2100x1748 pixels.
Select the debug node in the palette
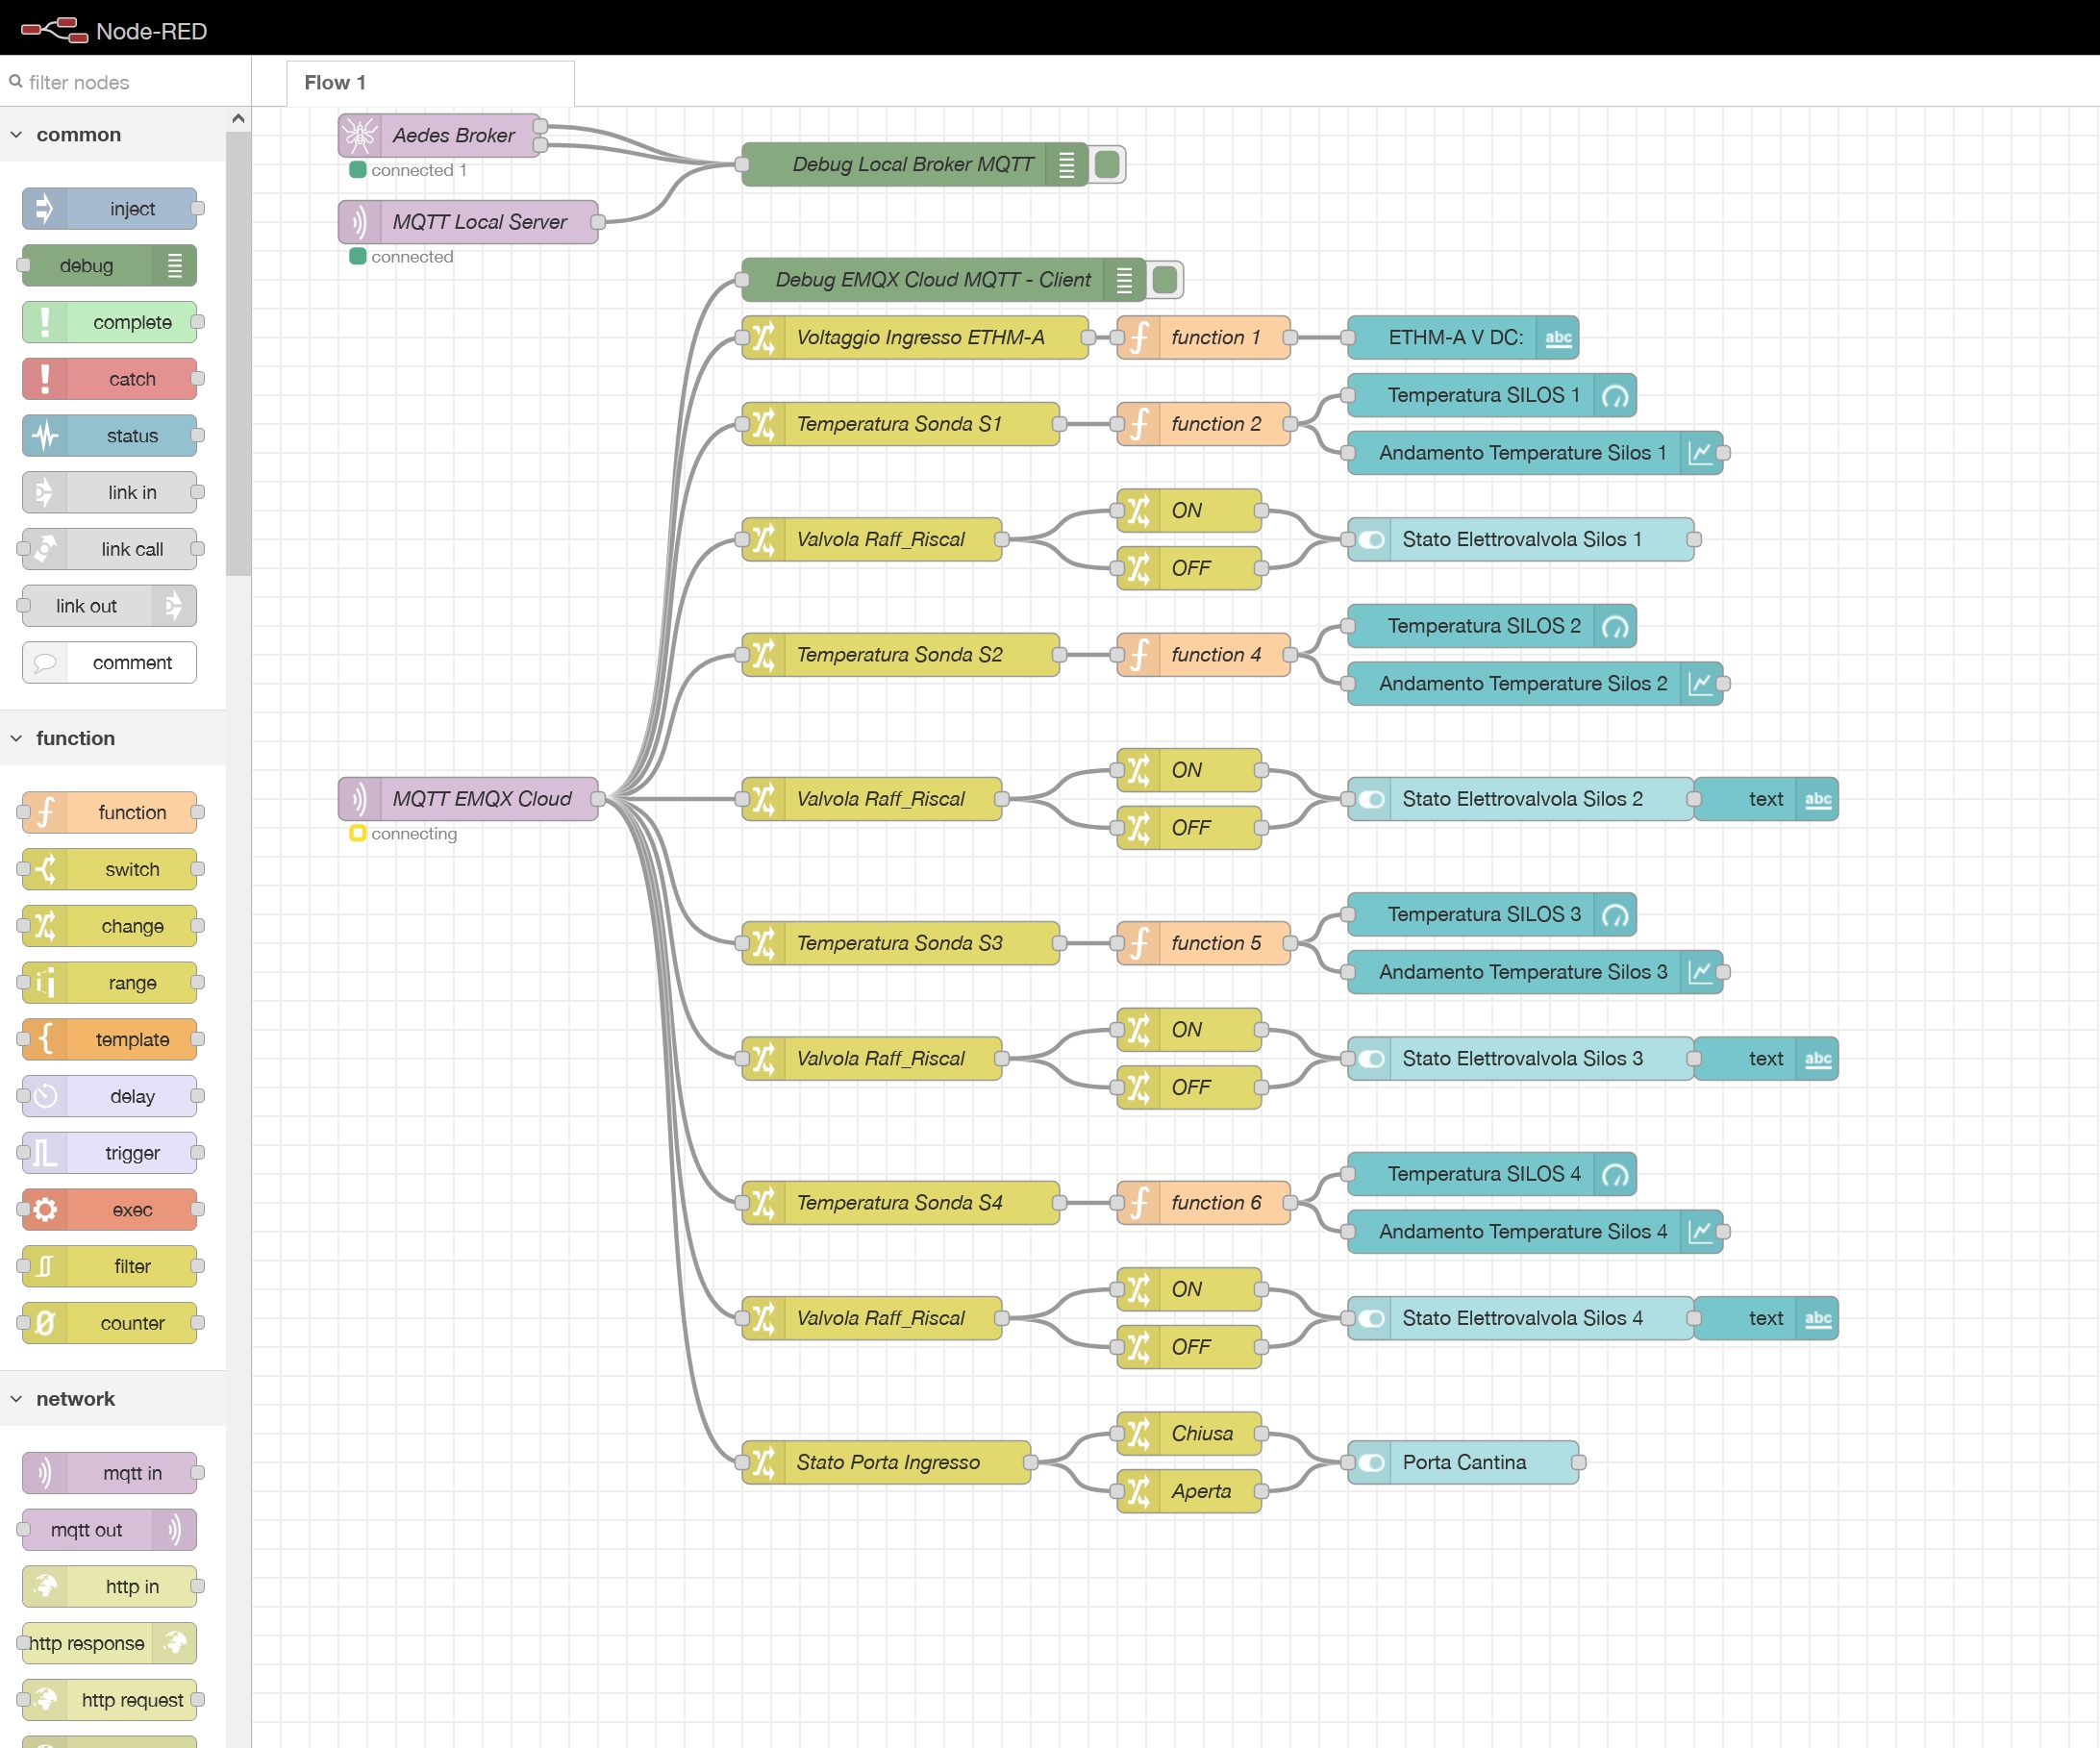[x=110, y=265]
